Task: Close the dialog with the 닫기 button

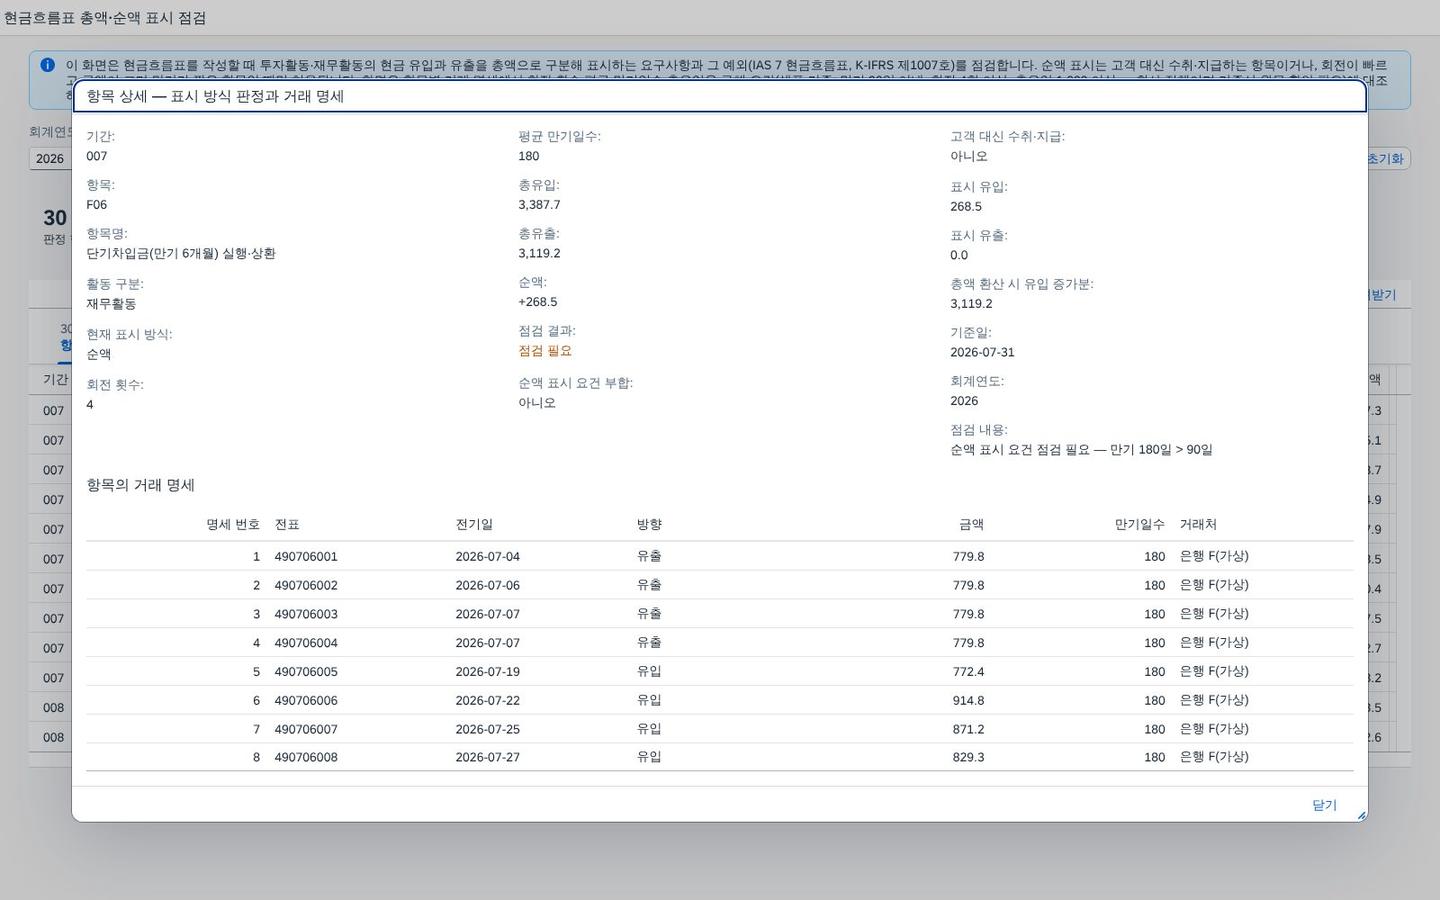Action: tap(1324, 805)
